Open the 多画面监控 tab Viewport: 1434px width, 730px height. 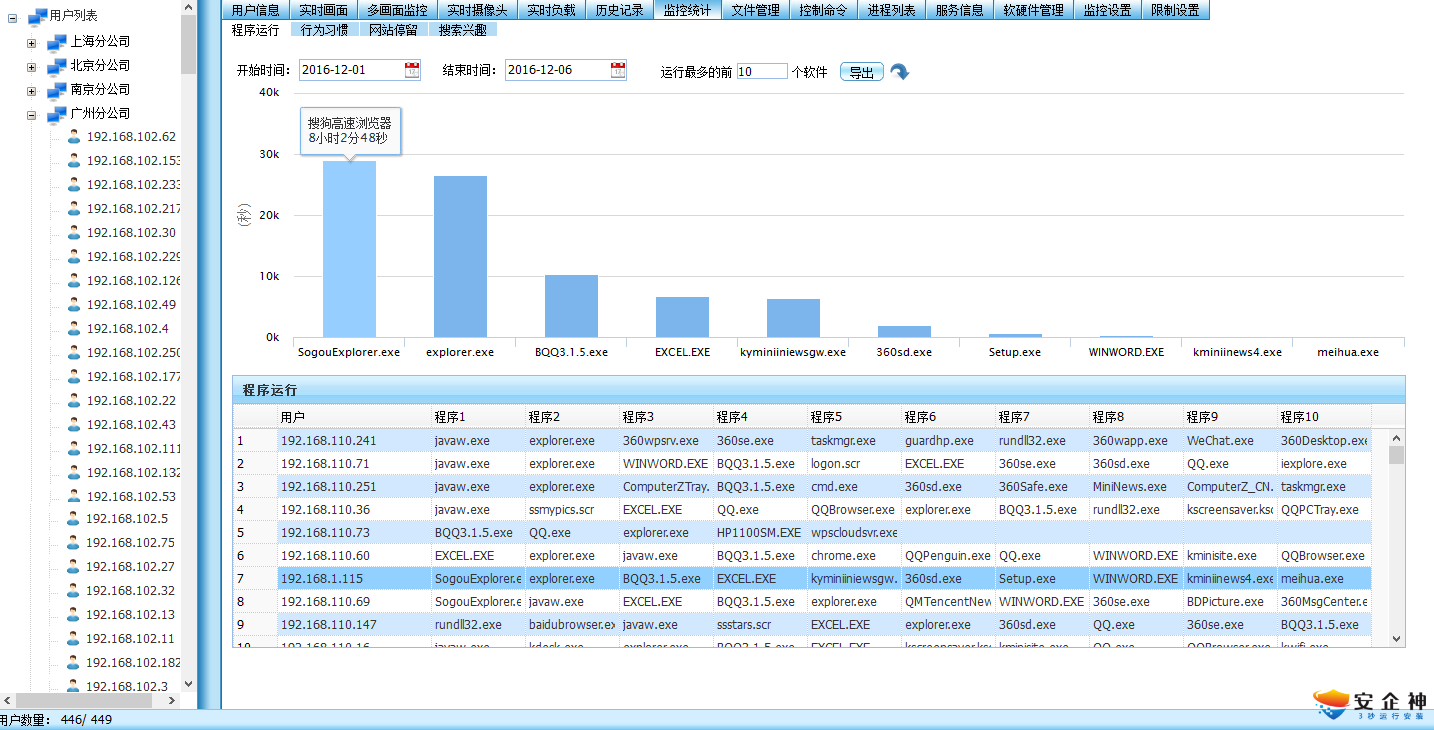(x=397, y=10)
